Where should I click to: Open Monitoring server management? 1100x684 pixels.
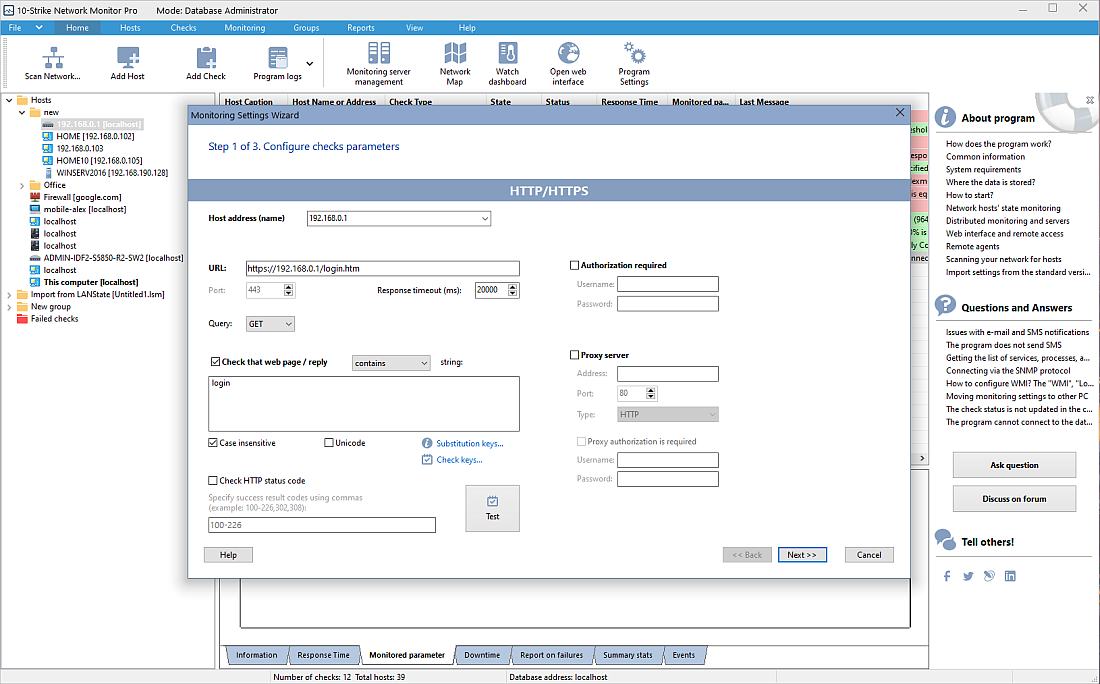[379, 63]
